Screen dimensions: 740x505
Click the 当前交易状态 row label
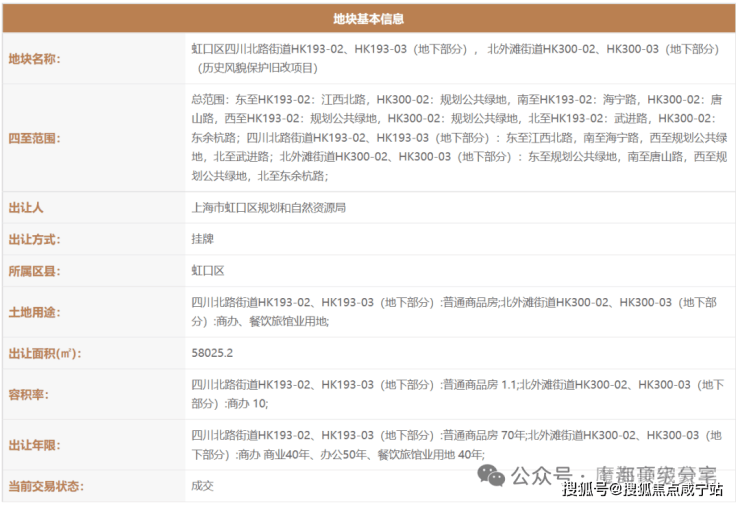coord(46,486)
